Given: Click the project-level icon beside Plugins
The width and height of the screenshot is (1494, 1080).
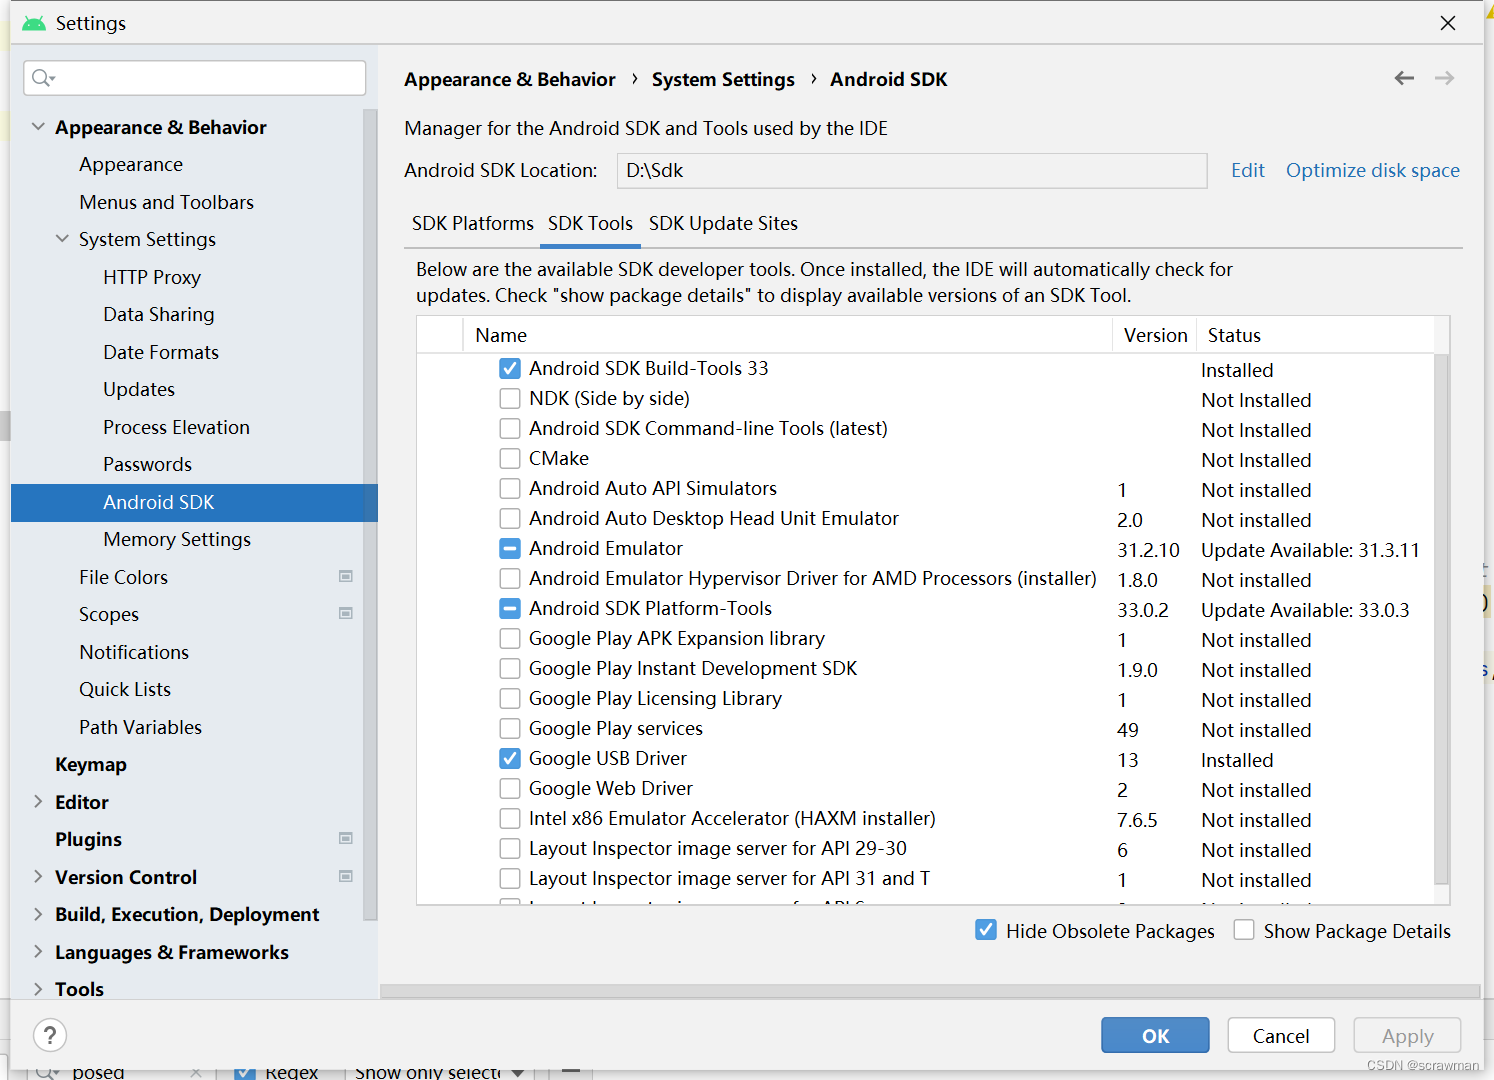Looking at the screenshot, I should (346, 838).
